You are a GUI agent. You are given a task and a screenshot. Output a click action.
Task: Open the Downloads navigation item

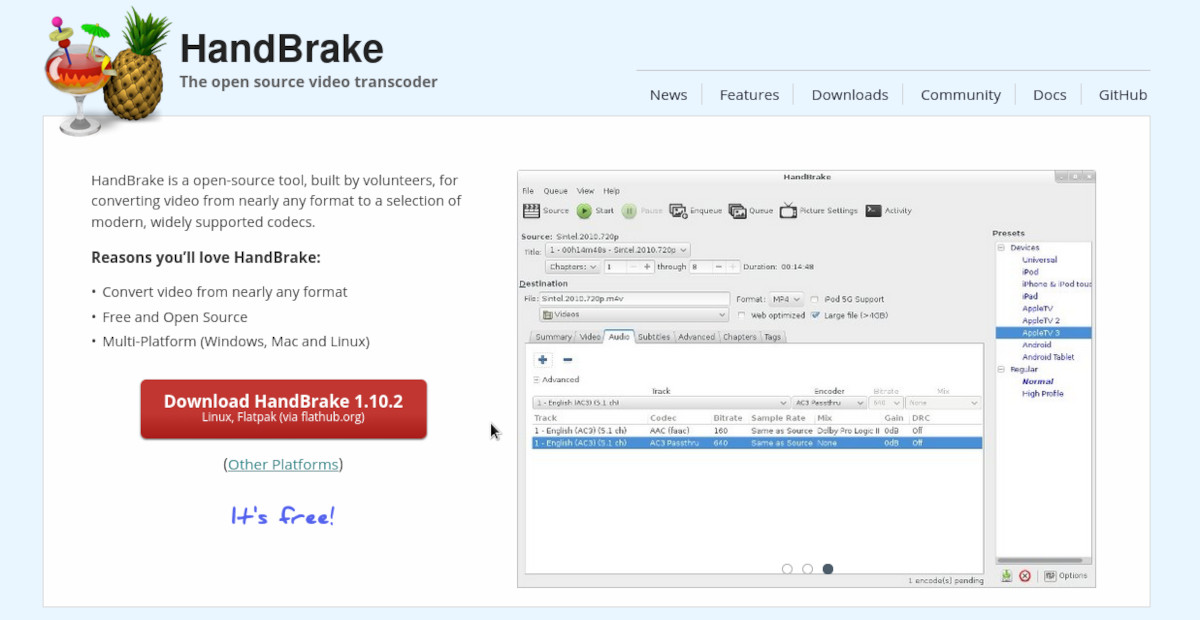(849, 95)
